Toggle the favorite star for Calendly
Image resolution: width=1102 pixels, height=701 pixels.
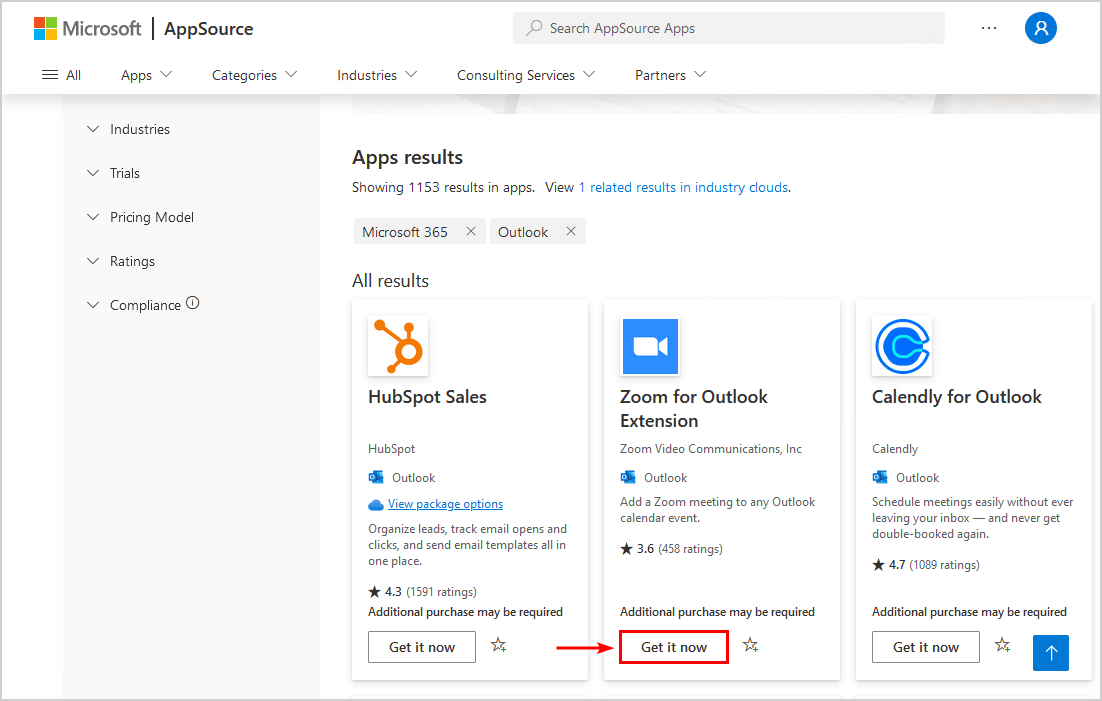pyautogui.click(x=1003, y=646)
